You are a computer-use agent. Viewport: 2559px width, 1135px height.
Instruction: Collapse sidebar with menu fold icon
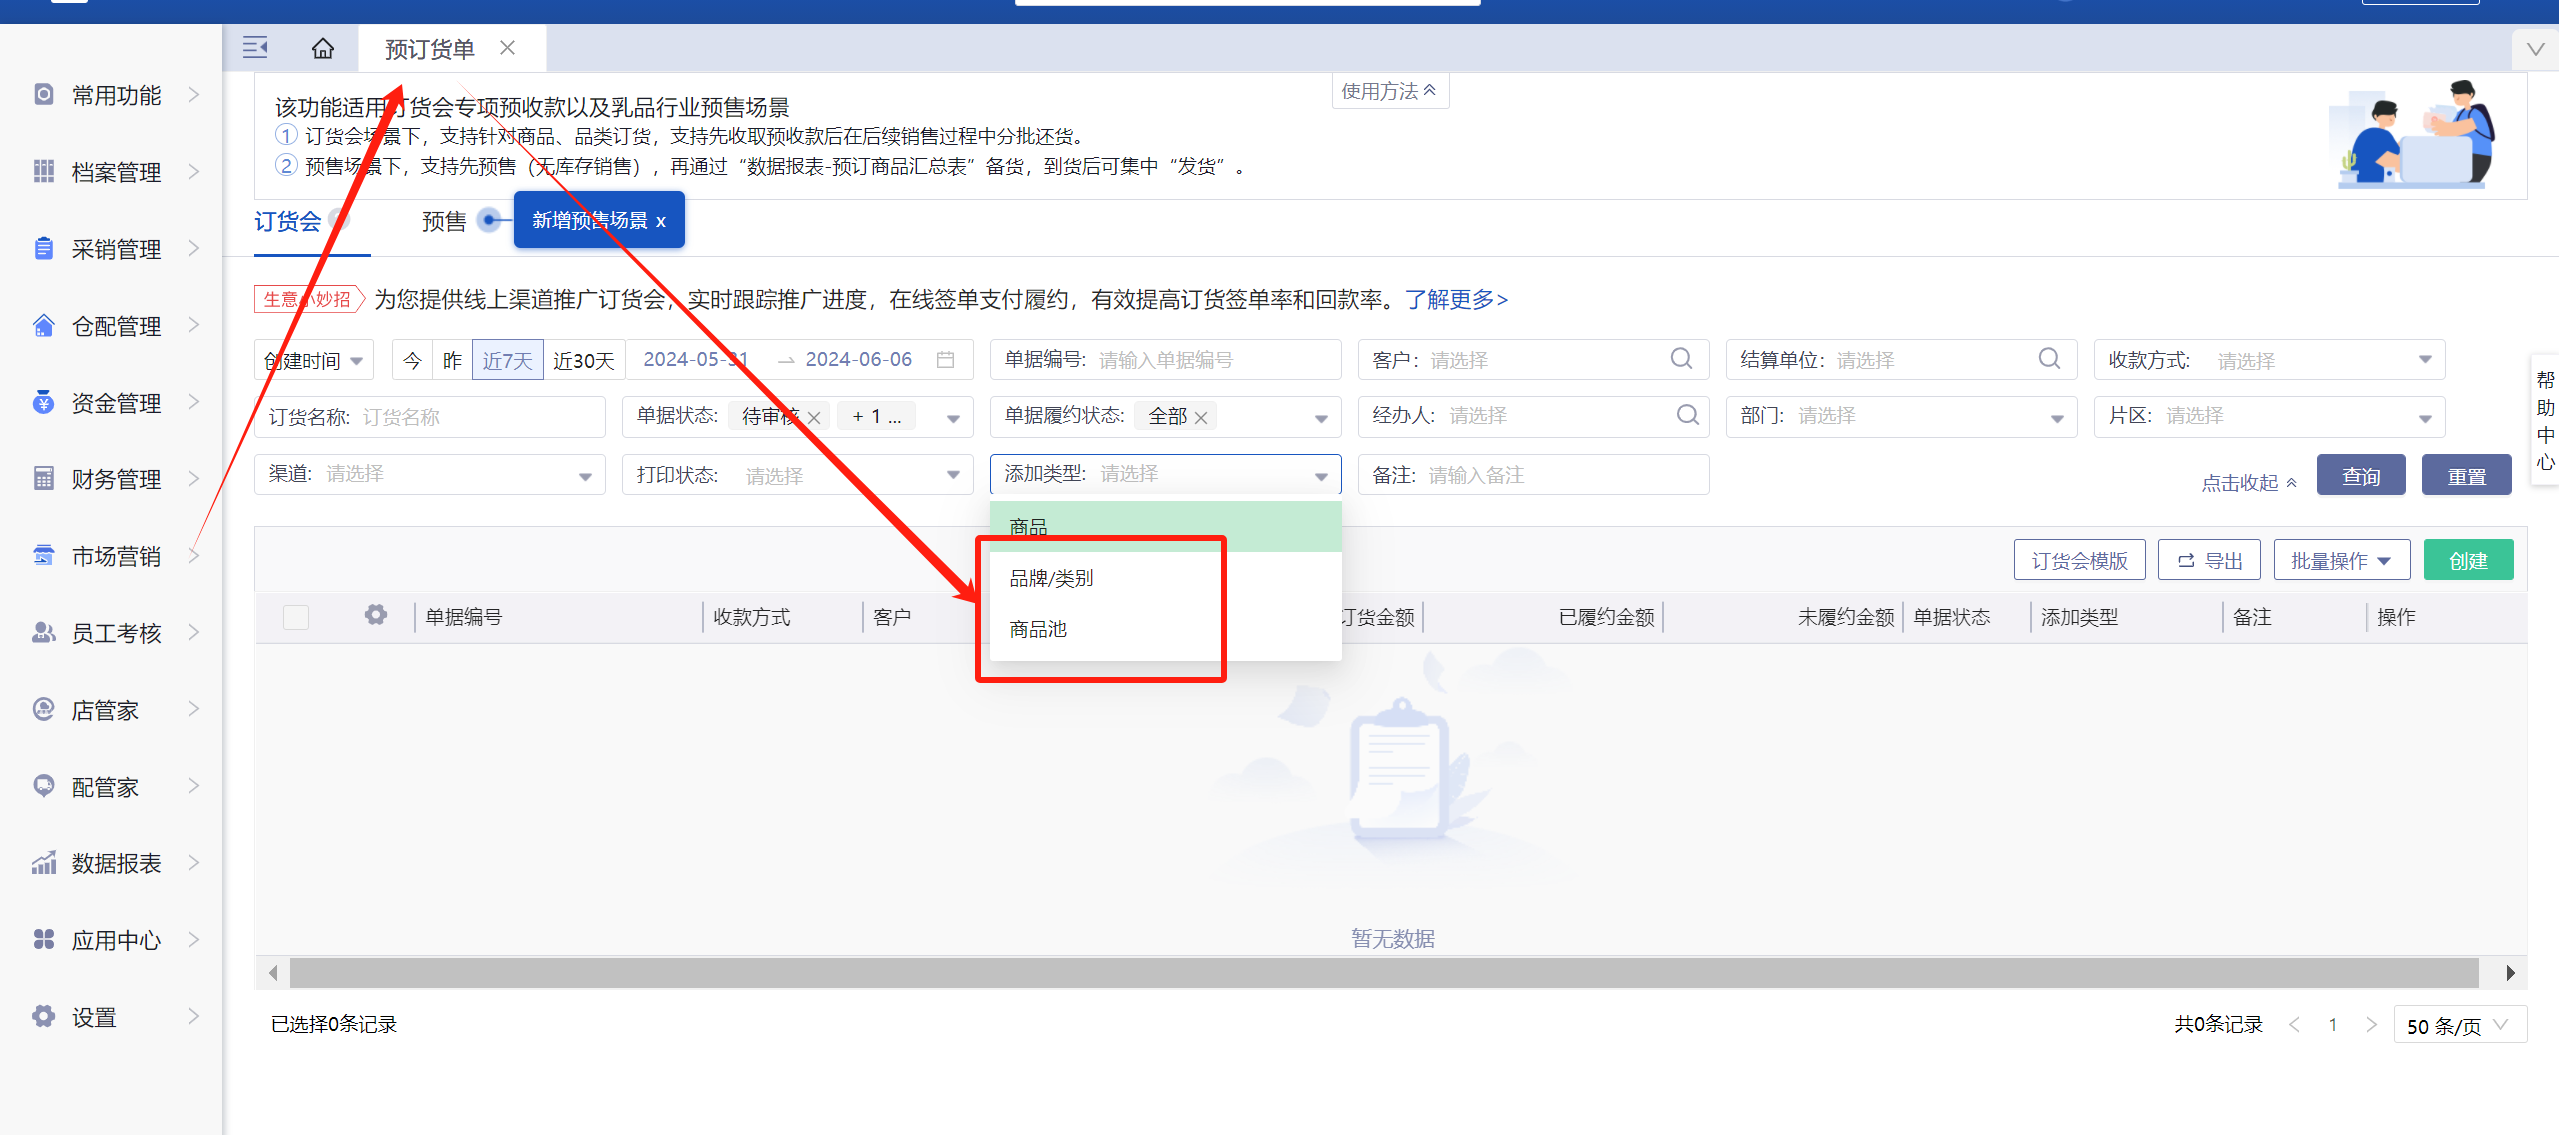pyautogui.click(x=255, y=47)
